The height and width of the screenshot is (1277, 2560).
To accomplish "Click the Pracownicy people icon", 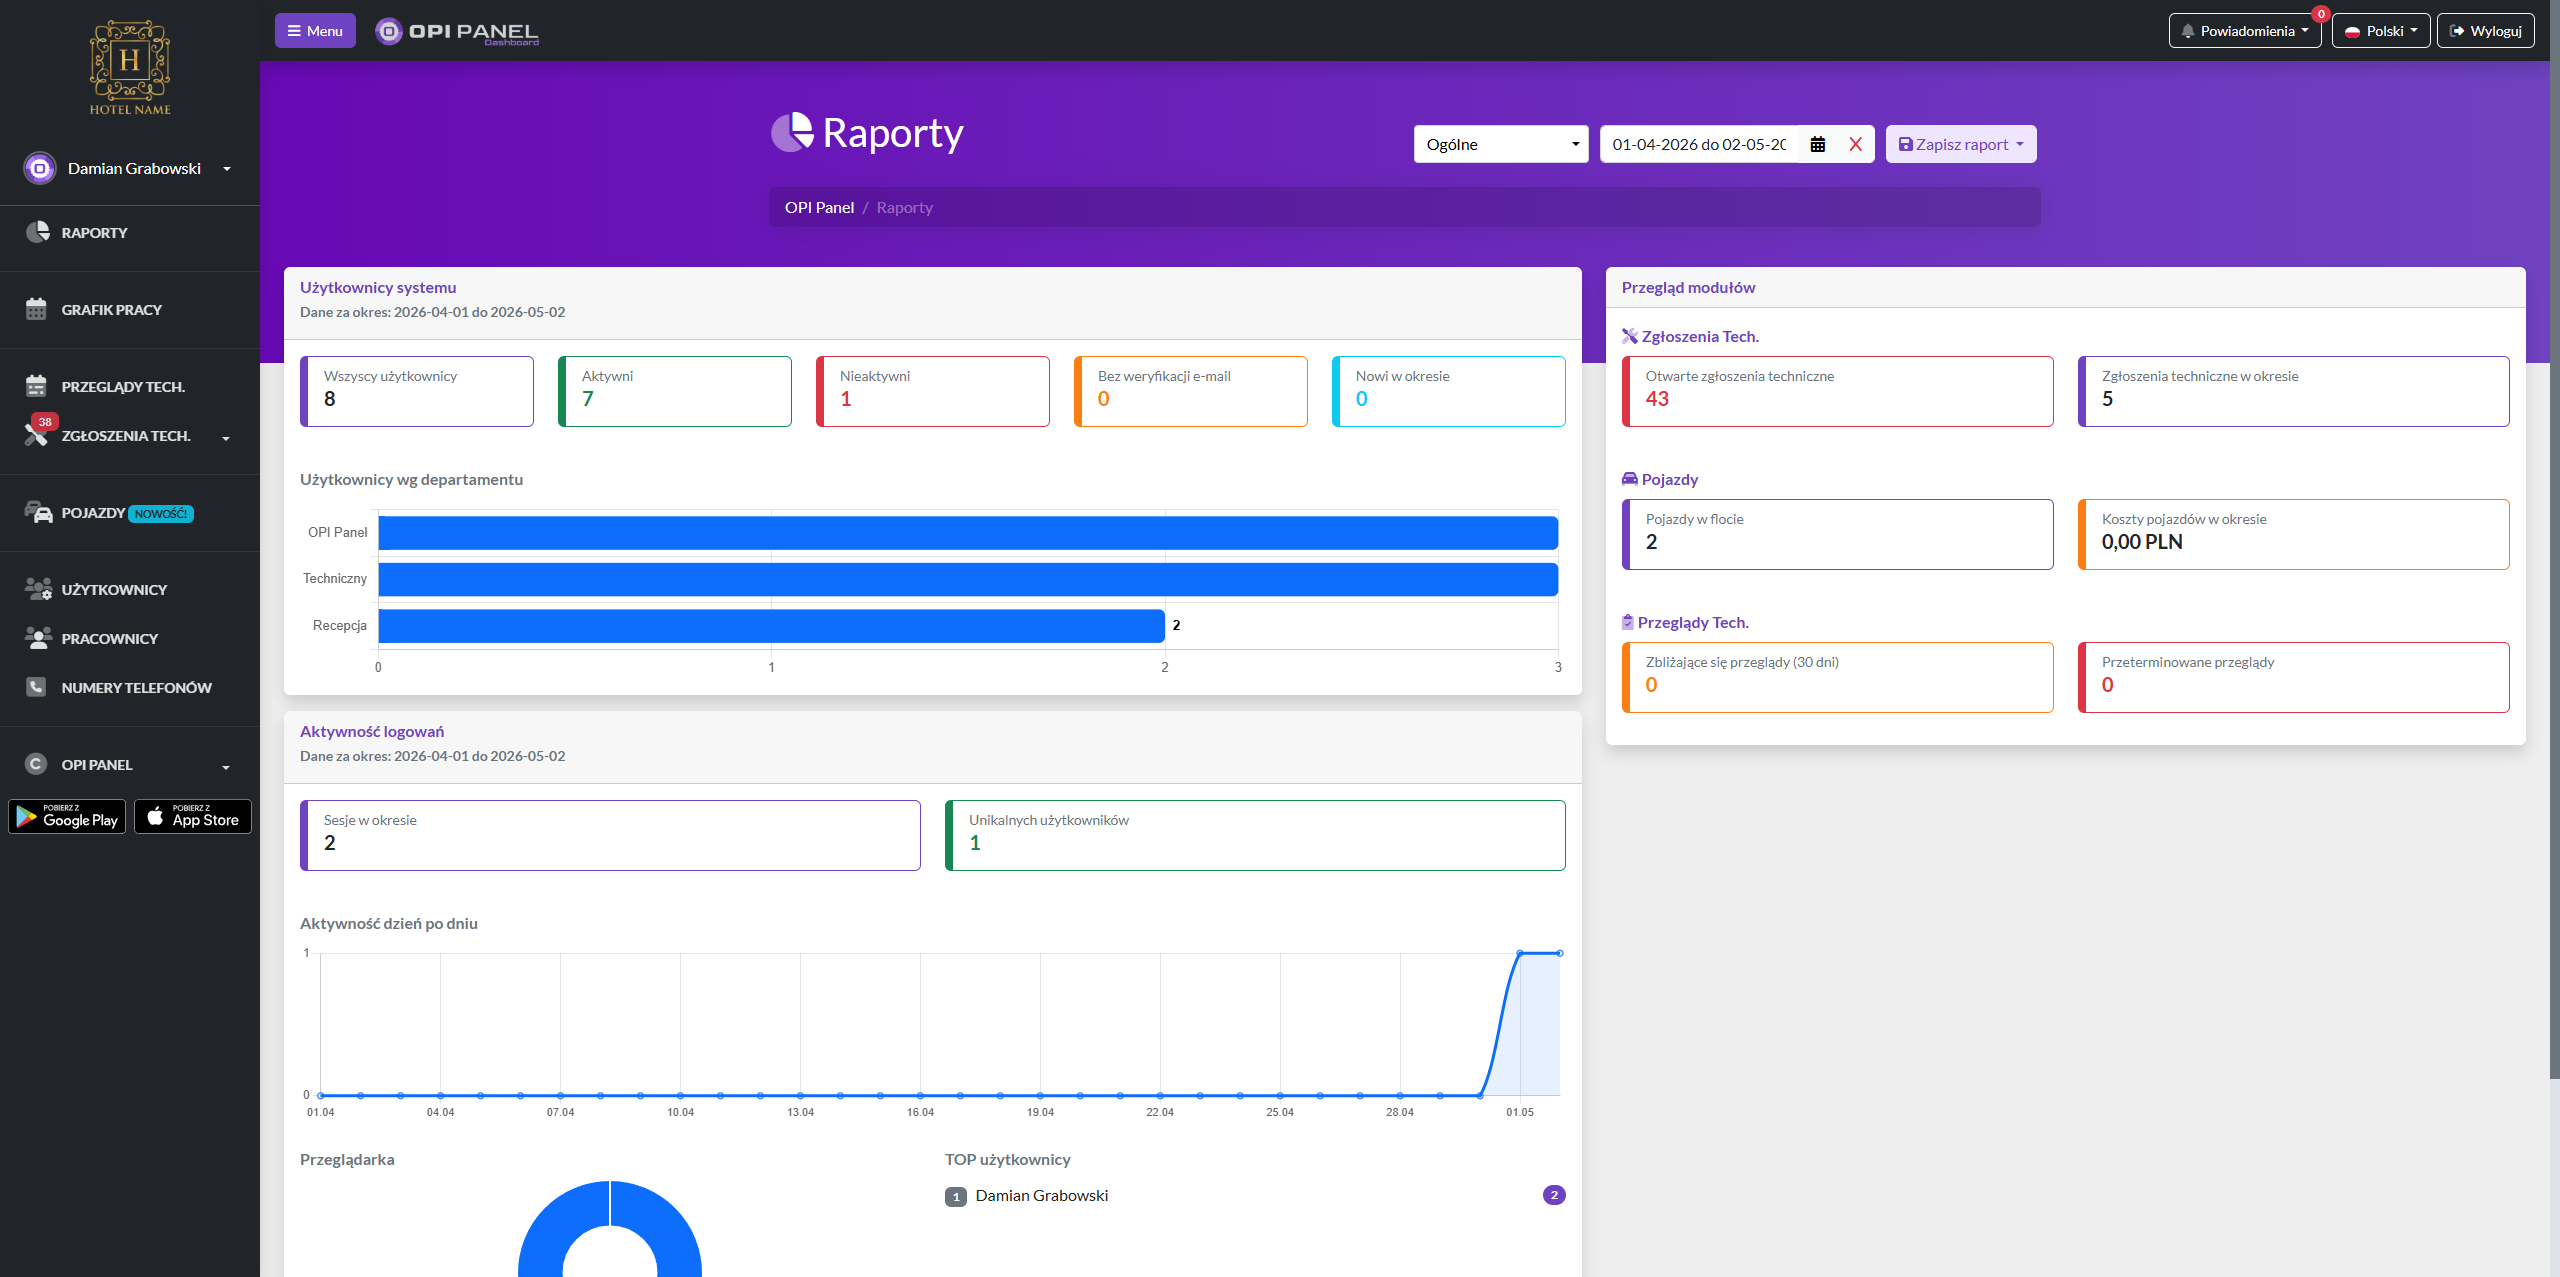I will coord(38,638).
